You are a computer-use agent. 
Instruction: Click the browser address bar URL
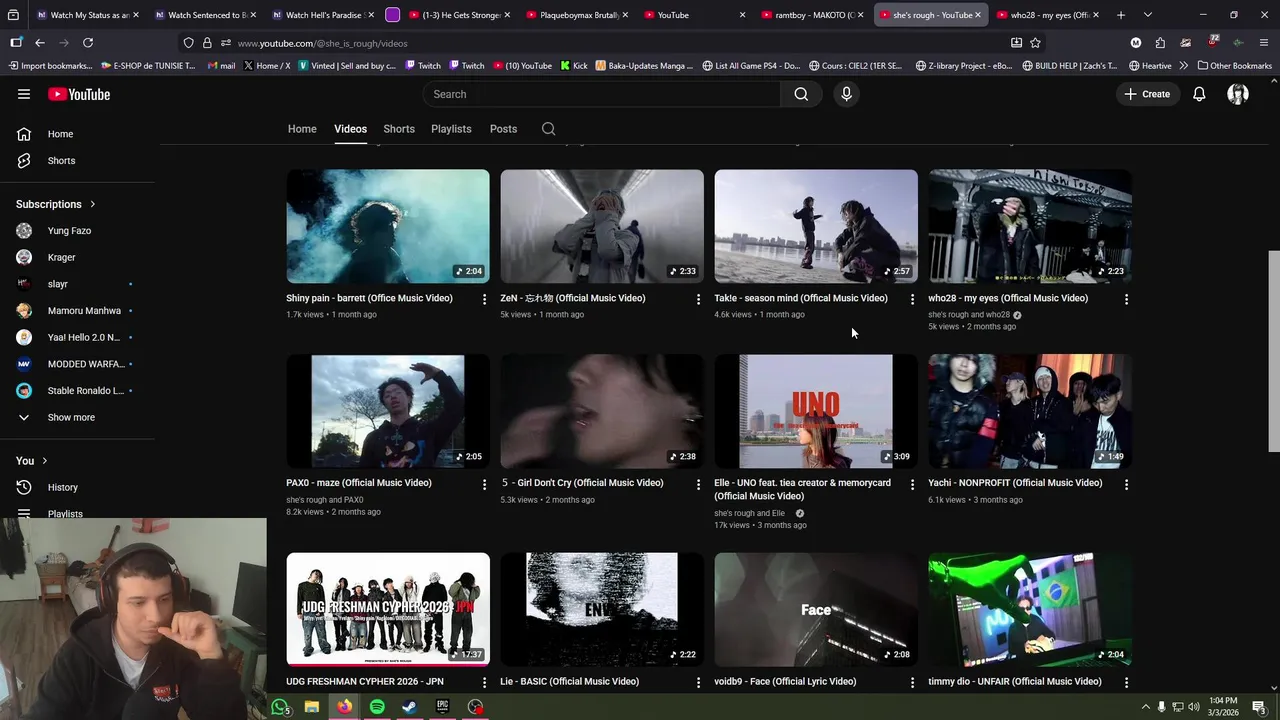(322, 43)
